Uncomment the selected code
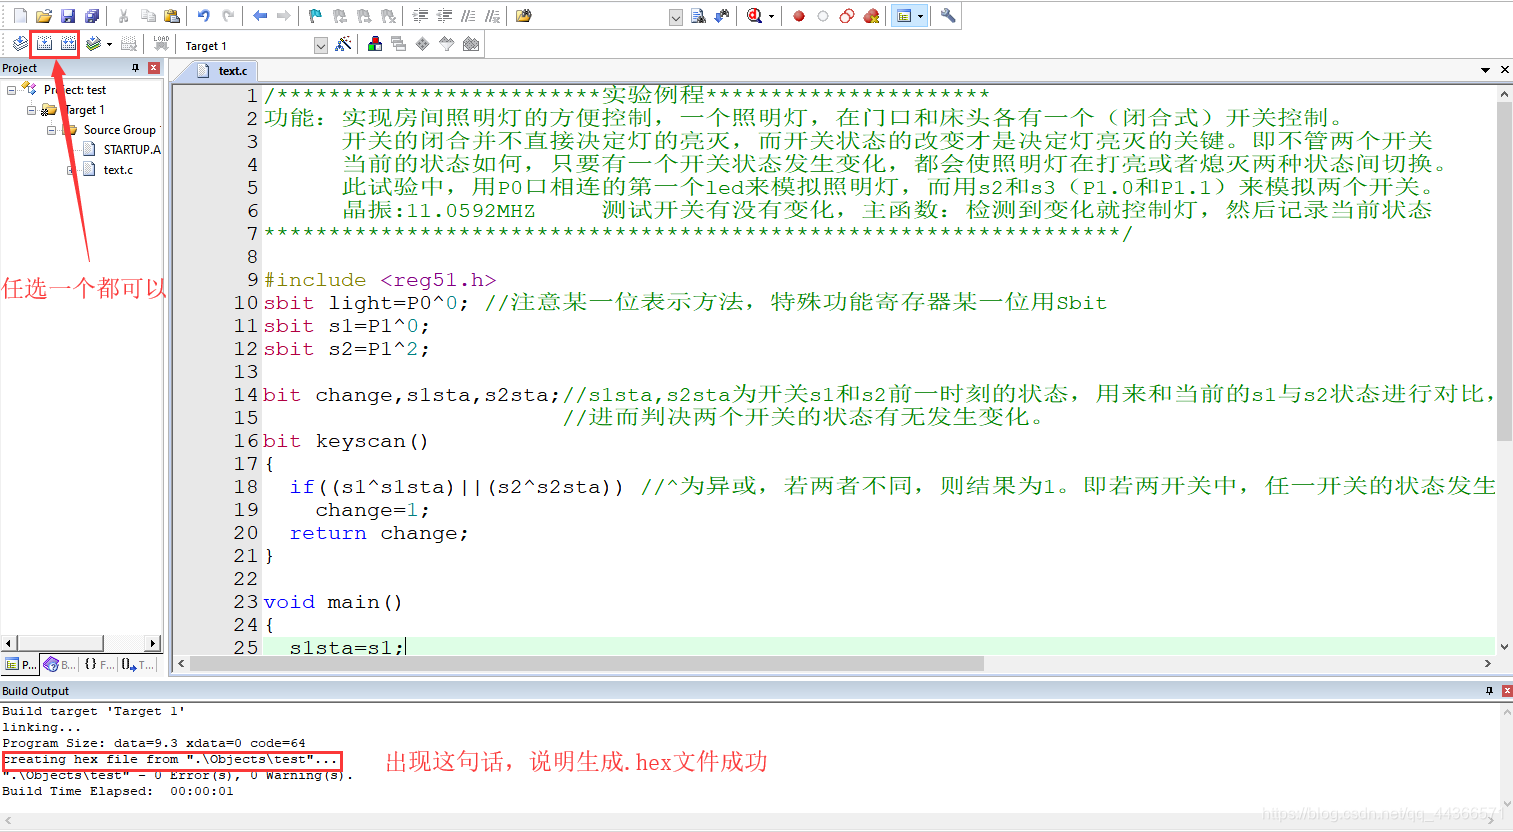Viewport: 1513px width, 832px height. point(492,16)
